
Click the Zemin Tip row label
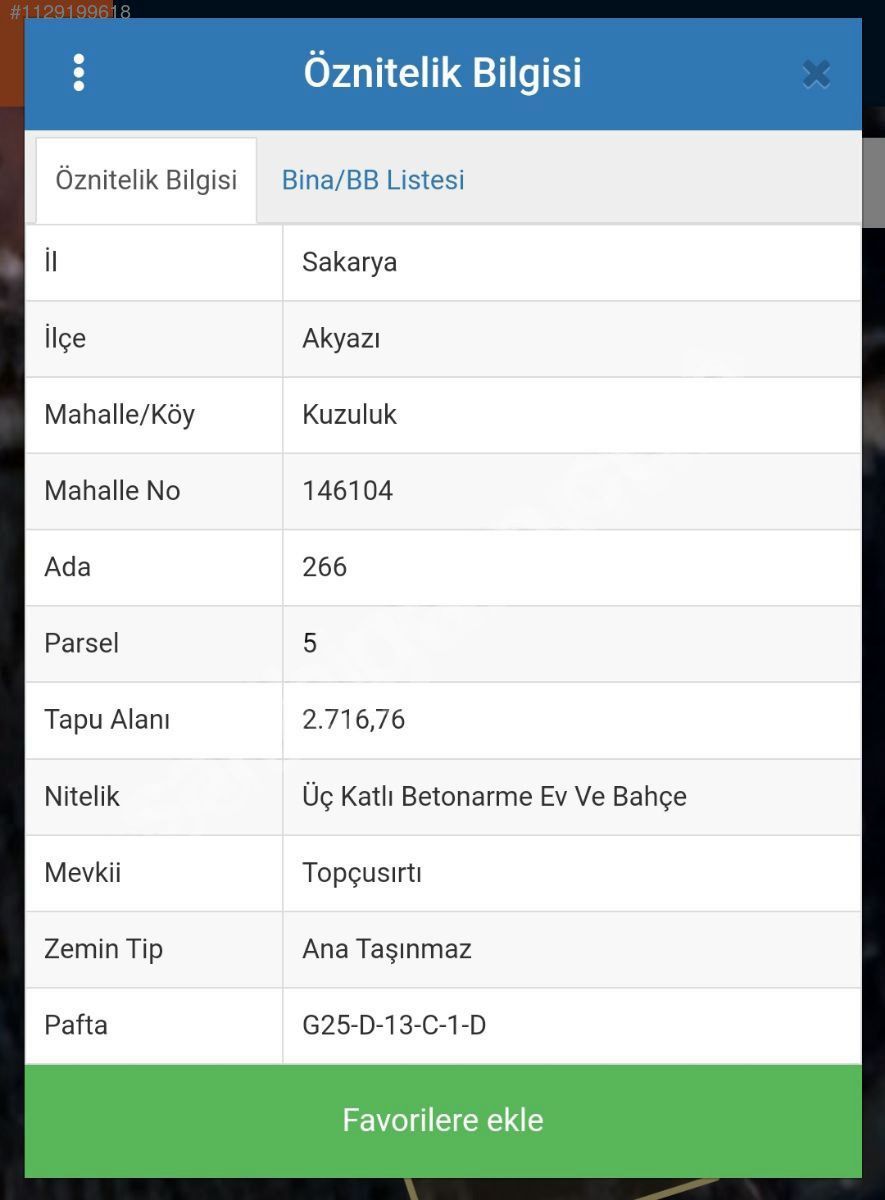coord(103,948)
